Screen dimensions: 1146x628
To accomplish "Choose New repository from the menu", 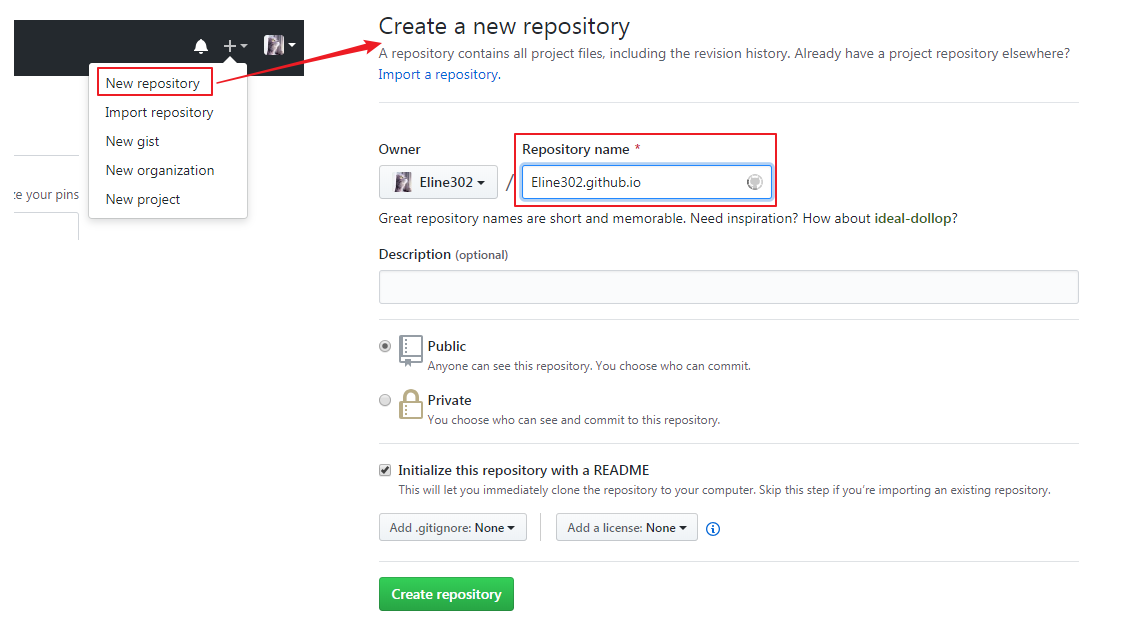I will tap(153, 83).
